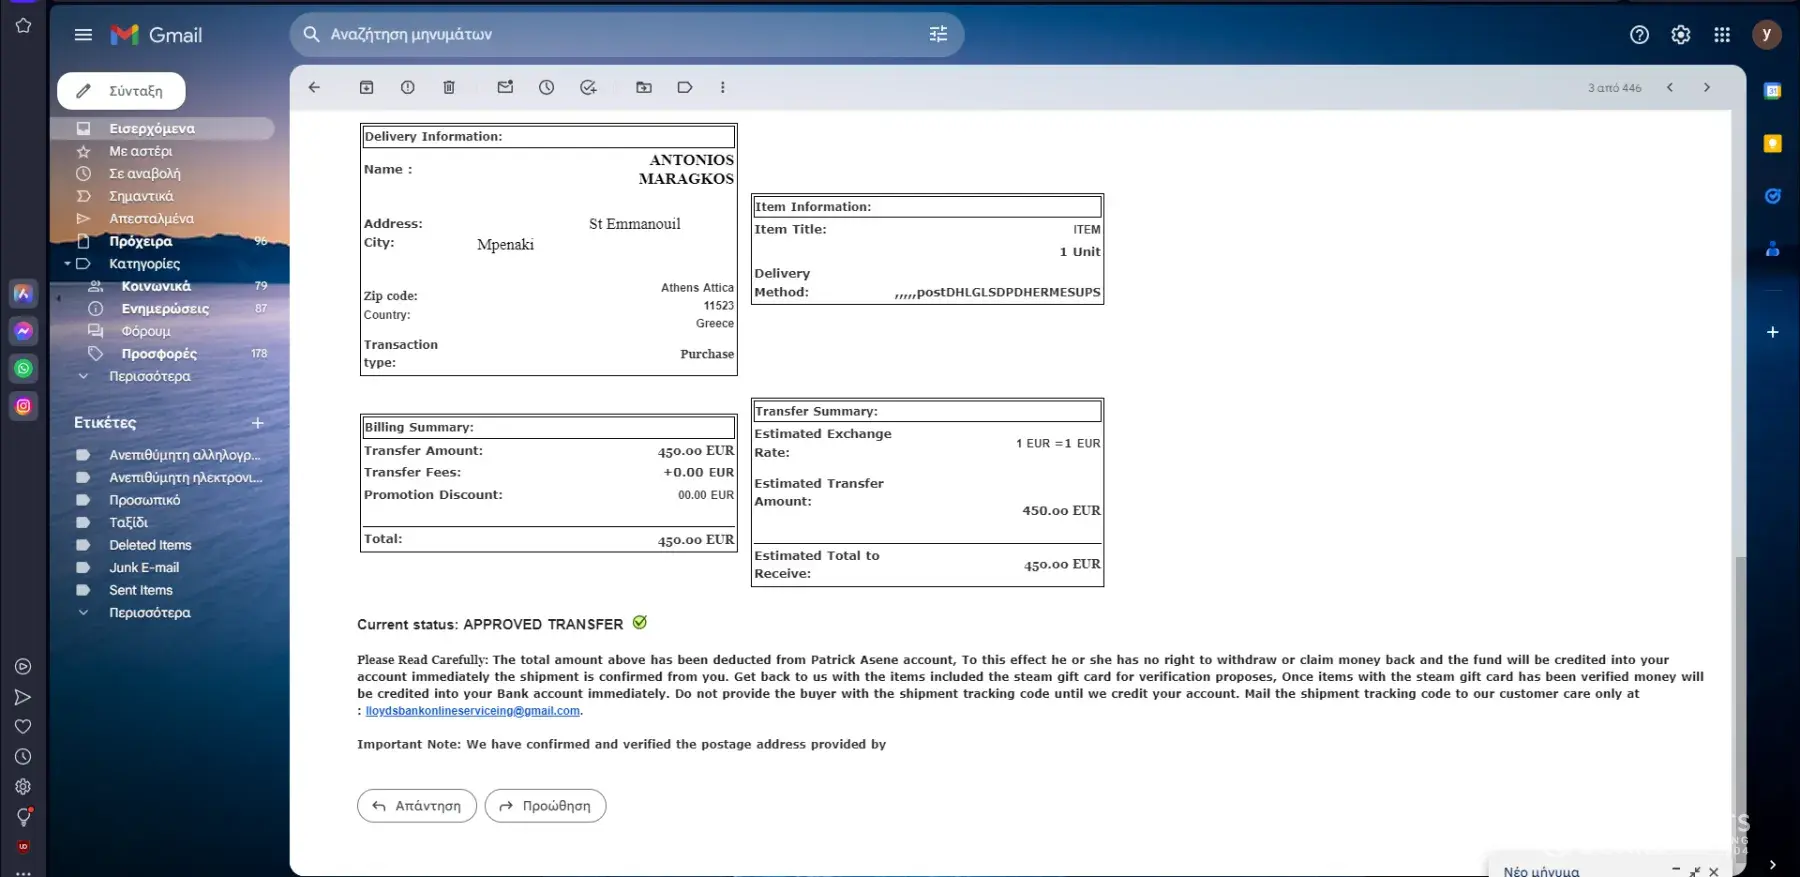
Task: Mark the email as unread
Action: click(x=505, y=88)
